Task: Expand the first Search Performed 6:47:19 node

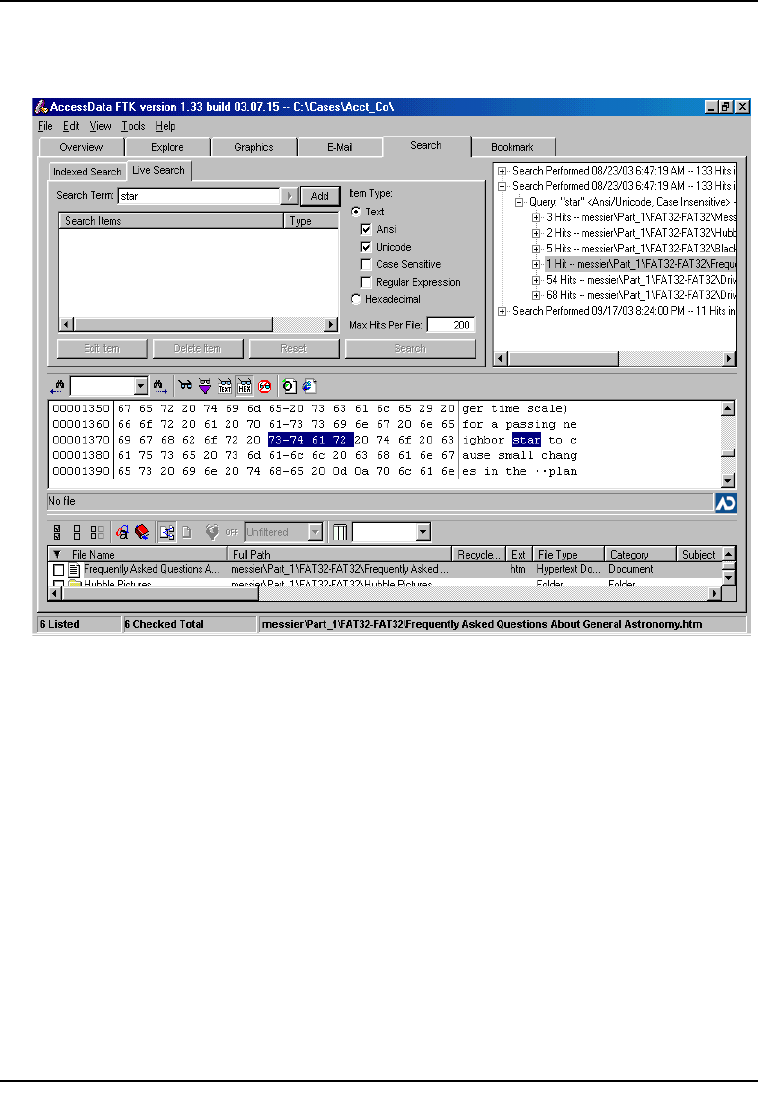Action: [x=502, y=171]
